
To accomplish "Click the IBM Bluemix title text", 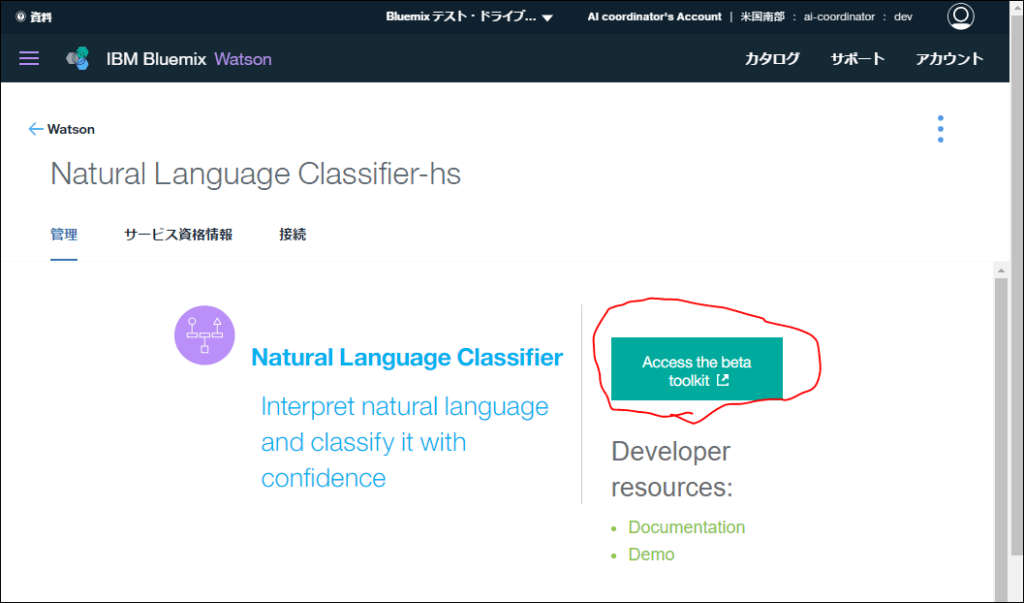I will (x=156, y=59).
